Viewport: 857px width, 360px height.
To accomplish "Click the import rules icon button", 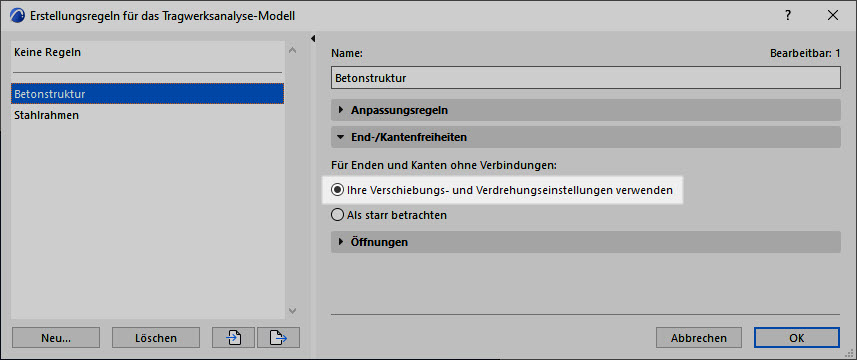I will (233, 338).
